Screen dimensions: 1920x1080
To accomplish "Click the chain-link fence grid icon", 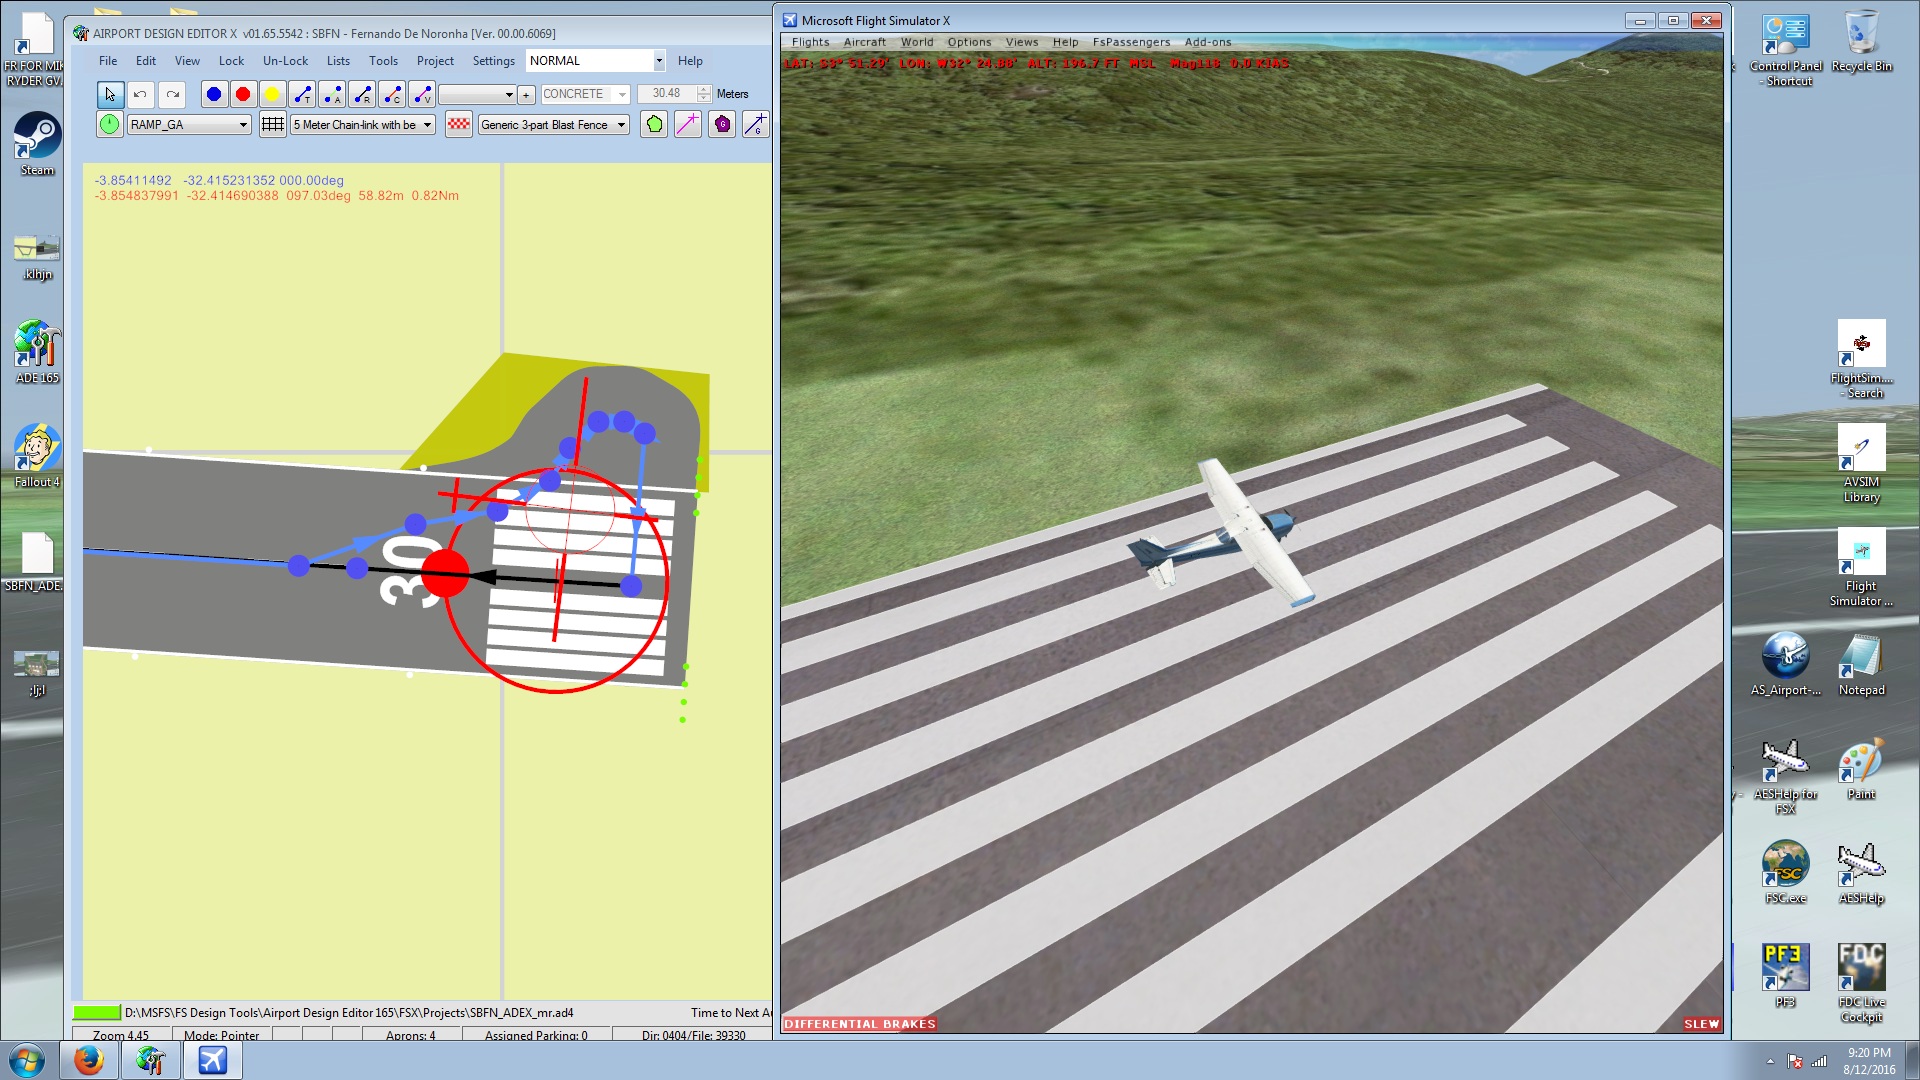I will 272,124.
